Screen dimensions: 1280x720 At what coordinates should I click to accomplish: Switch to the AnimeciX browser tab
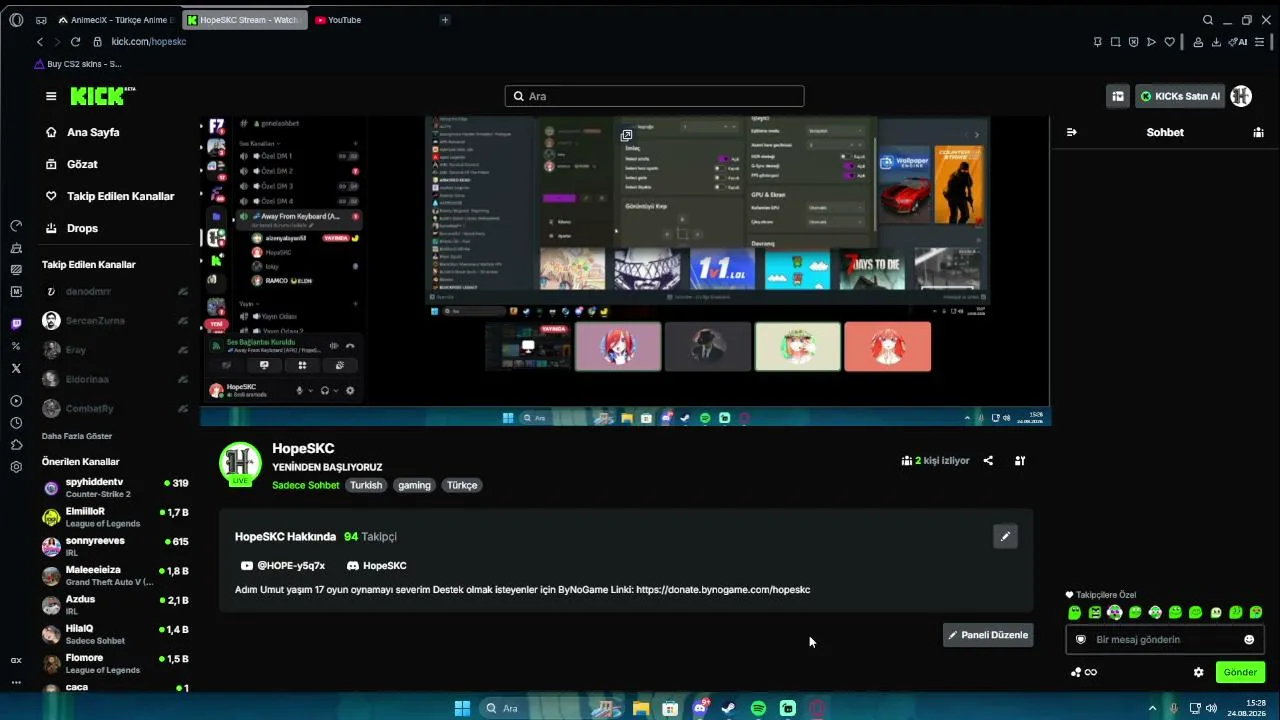[115, 20]
